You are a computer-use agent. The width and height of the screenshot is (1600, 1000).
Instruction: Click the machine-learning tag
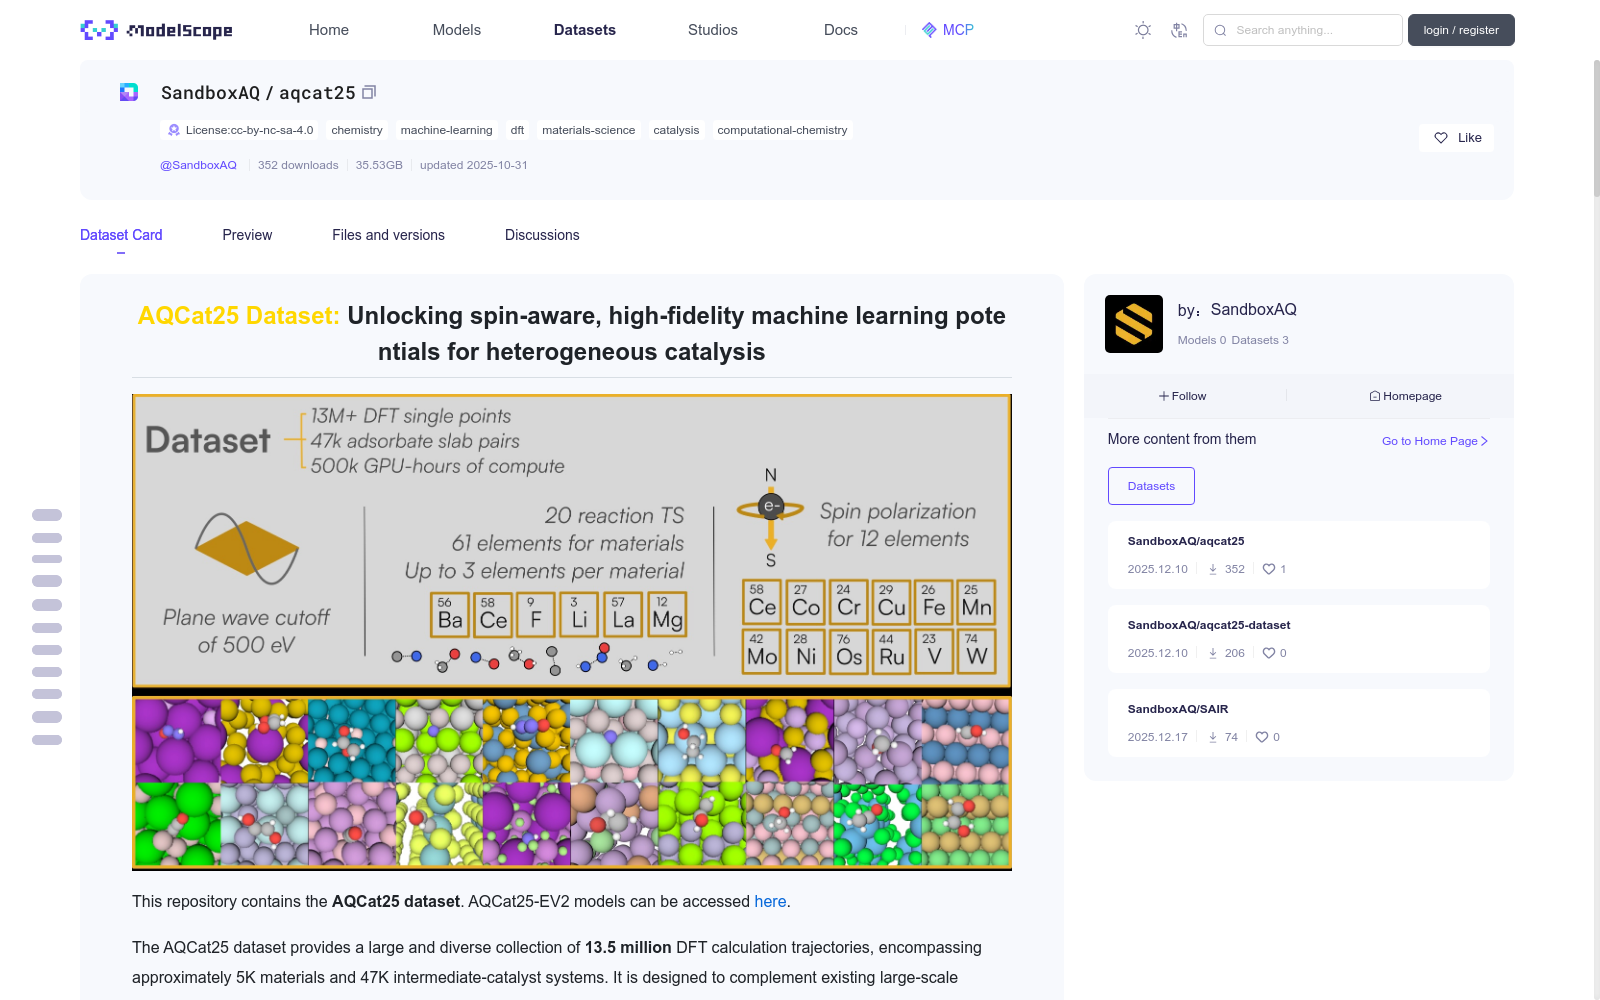click(x=446, y=130)
